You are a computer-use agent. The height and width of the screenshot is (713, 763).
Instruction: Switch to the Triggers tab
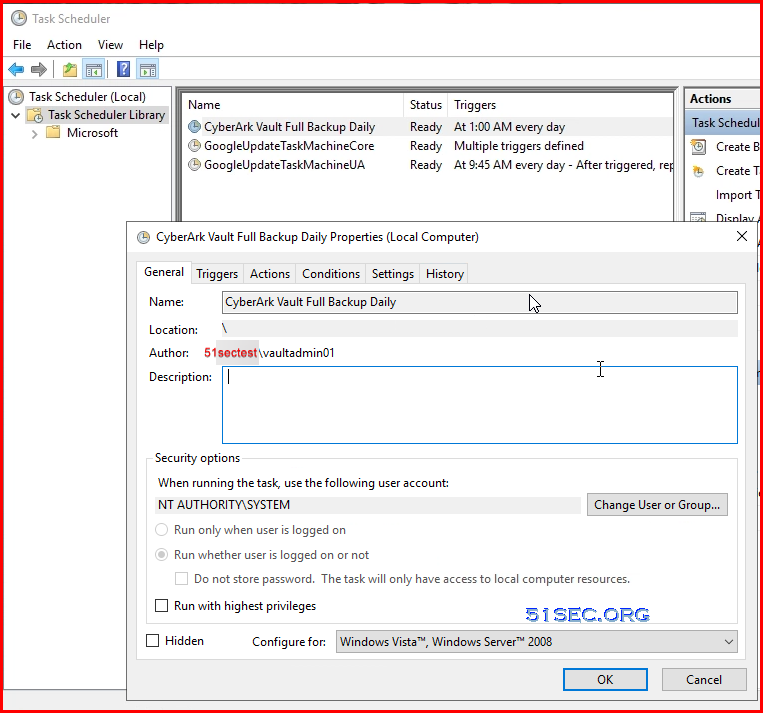click(x=217, y=274)
